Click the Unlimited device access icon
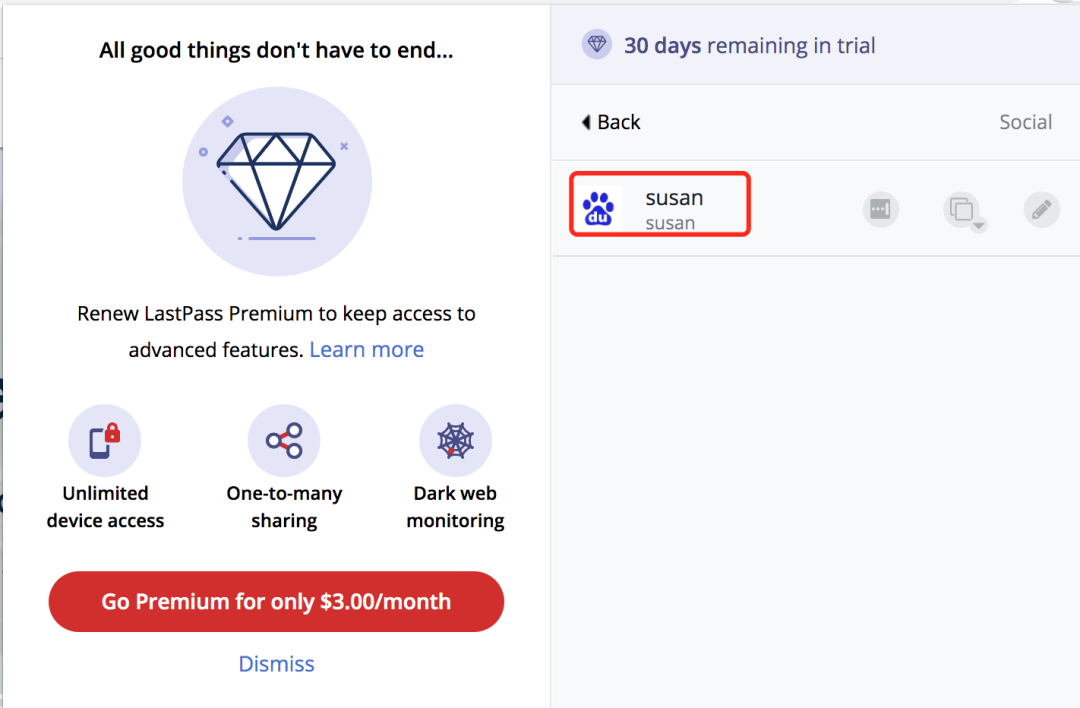Viewport: 1080px width, 708px height. [105, 440]
